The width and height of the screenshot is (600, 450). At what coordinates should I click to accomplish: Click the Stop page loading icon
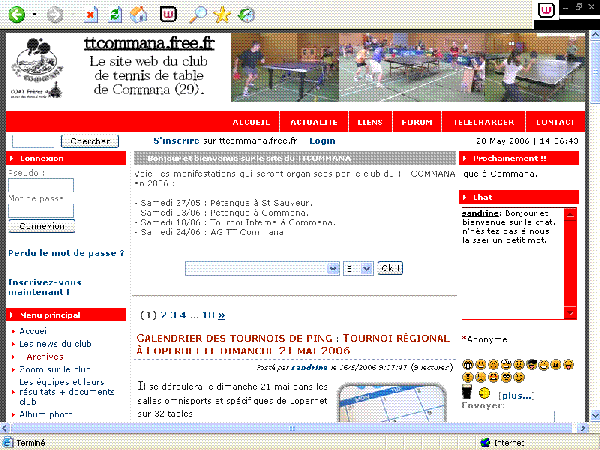(x=90, y=15)
